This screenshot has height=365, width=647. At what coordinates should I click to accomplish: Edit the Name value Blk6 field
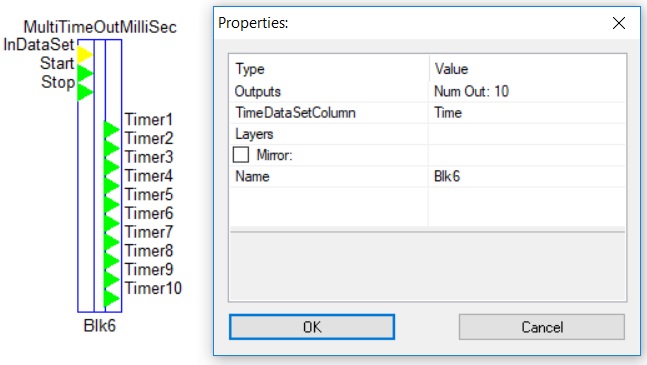pyautogui.click(x=527, y=177)
